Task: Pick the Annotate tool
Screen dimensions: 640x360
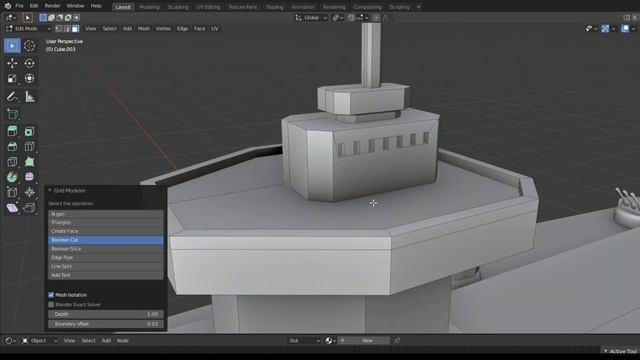Action: tap(12, 97)
